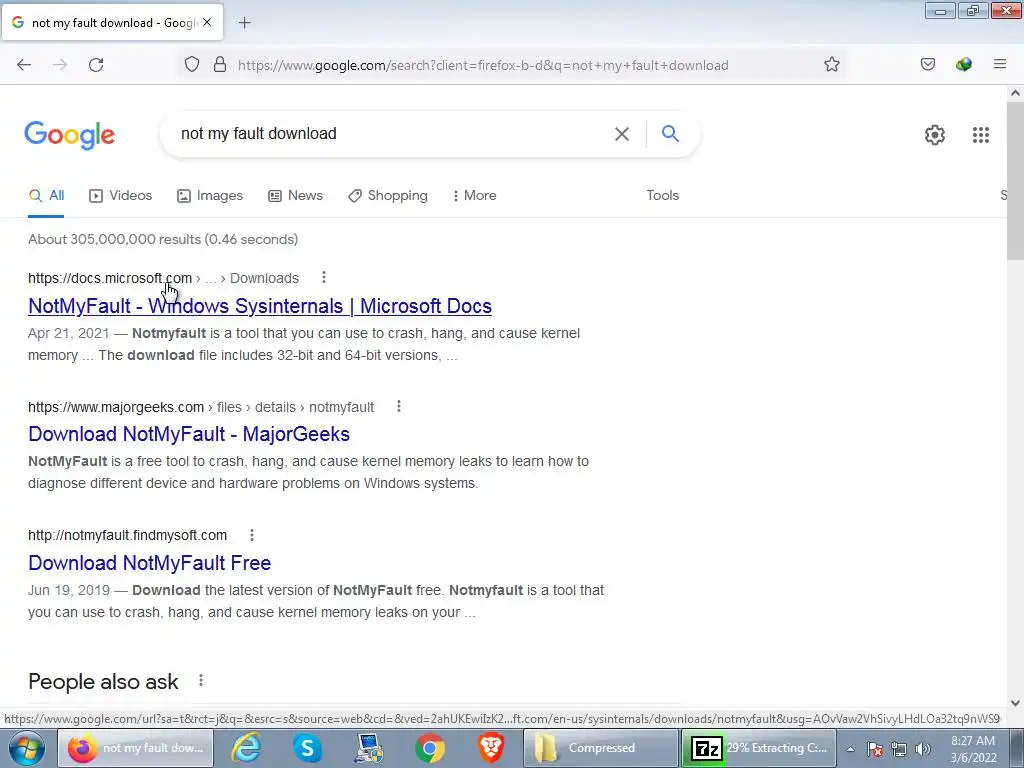Open Google apps grid
Viewport: 1024px width, 768px height.
(x=981, y=135)
